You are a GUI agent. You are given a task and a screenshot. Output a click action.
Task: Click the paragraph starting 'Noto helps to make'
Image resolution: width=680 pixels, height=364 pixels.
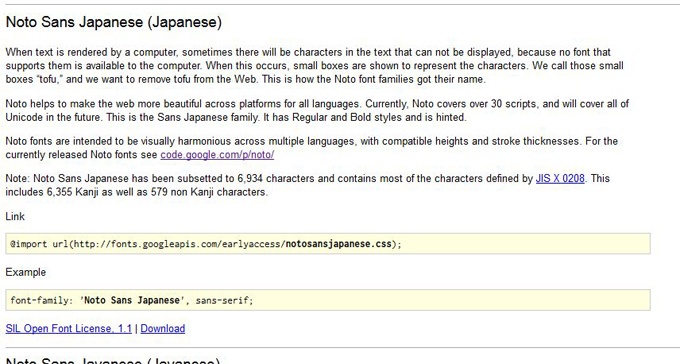[x=317, y=110]
